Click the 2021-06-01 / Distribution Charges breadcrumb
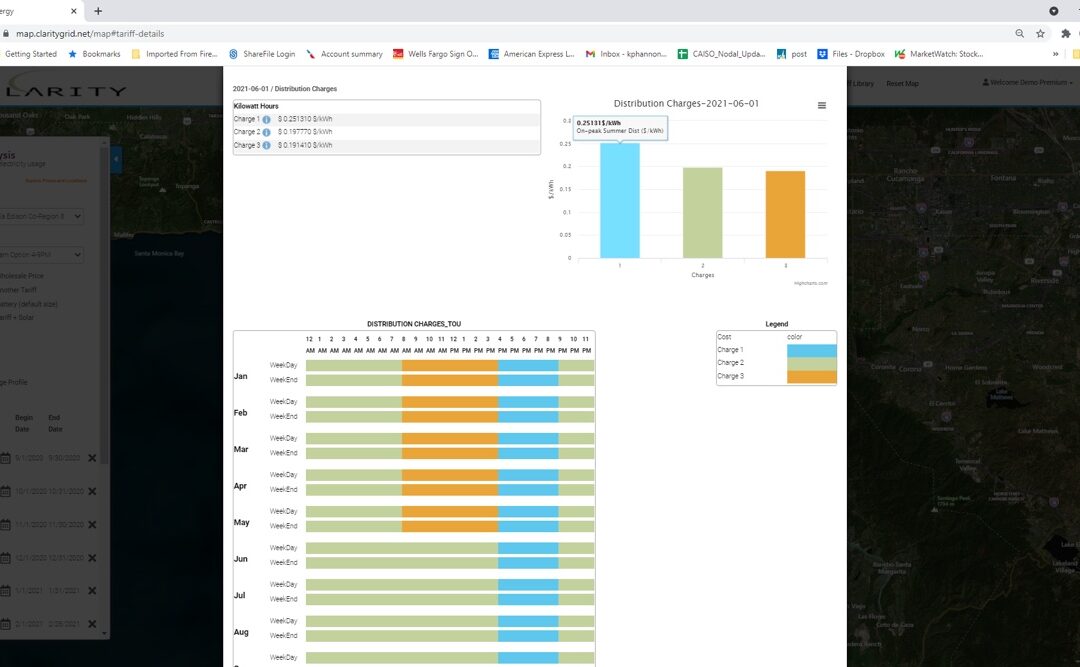The width and height of the screenshot is (1080, 667). pyautogui.click(x=284, y=89)
